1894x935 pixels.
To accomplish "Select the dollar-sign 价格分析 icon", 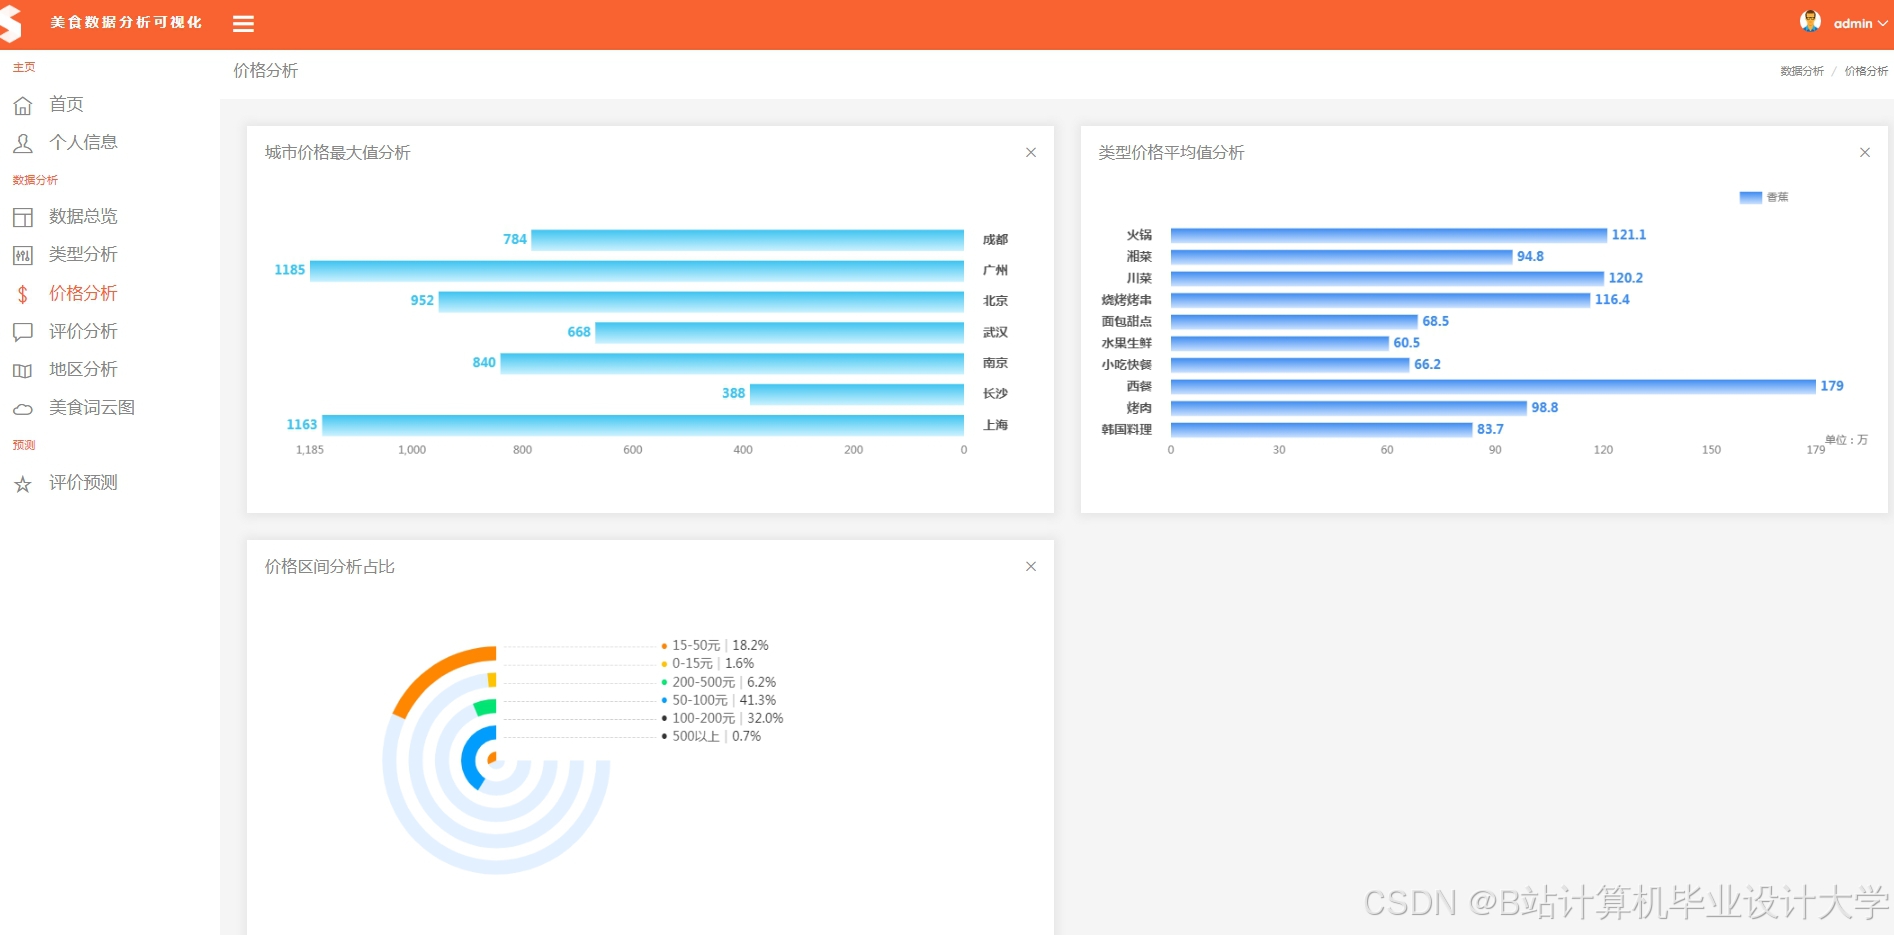I will coord(22,293).
